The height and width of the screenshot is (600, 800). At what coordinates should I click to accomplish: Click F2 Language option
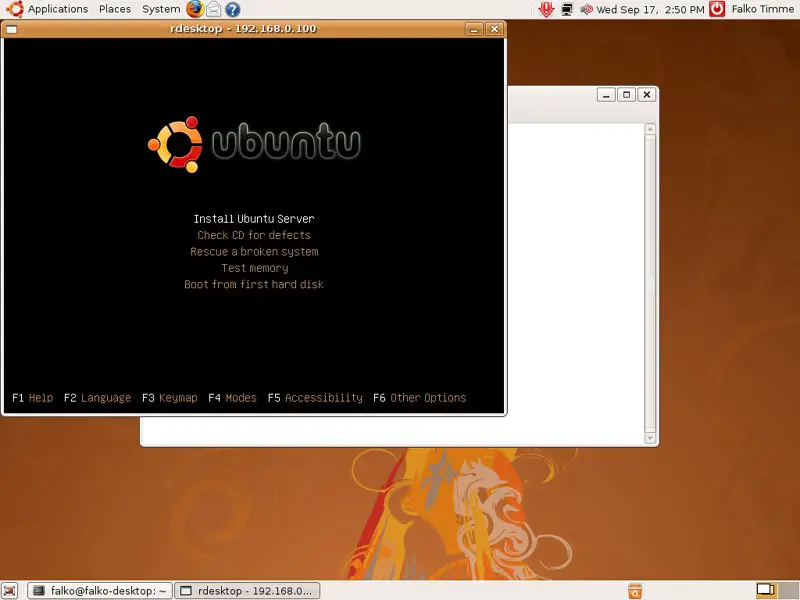[97, 398]
